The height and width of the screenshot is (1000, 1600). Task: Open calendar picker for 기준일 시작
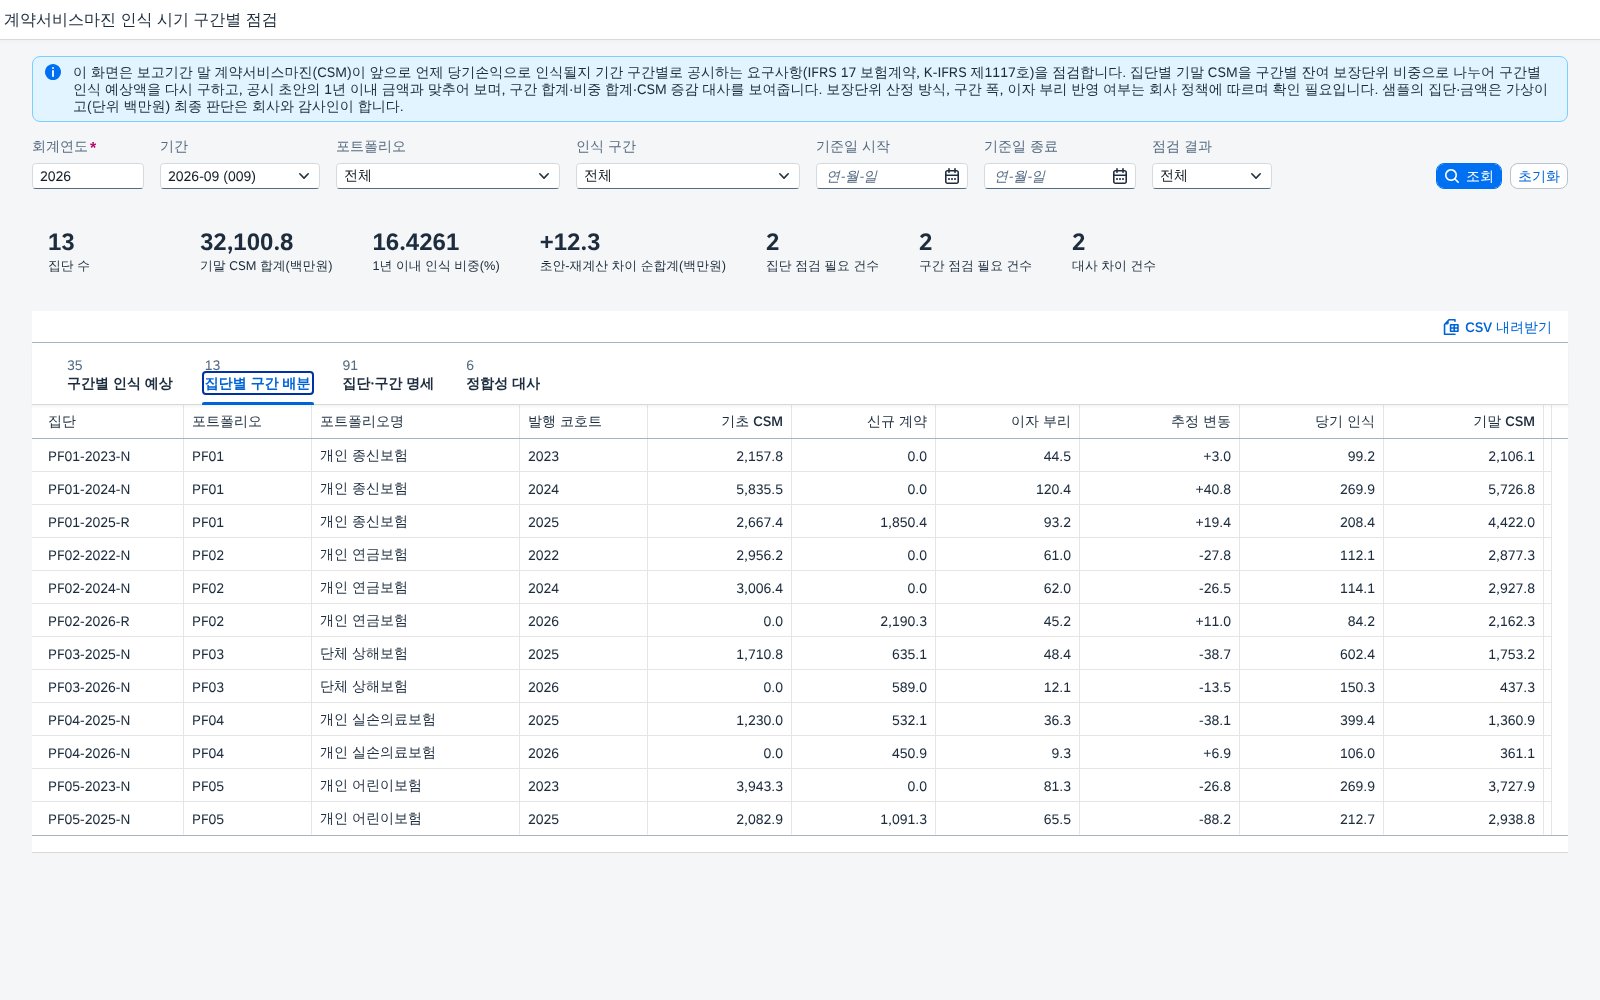click(952, 176)
